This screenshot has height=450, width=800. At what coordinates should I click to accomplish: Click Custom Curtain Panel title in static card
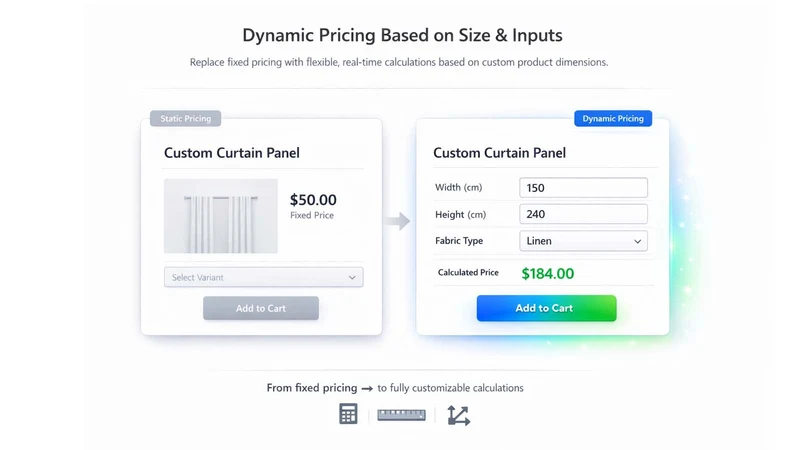232,153
